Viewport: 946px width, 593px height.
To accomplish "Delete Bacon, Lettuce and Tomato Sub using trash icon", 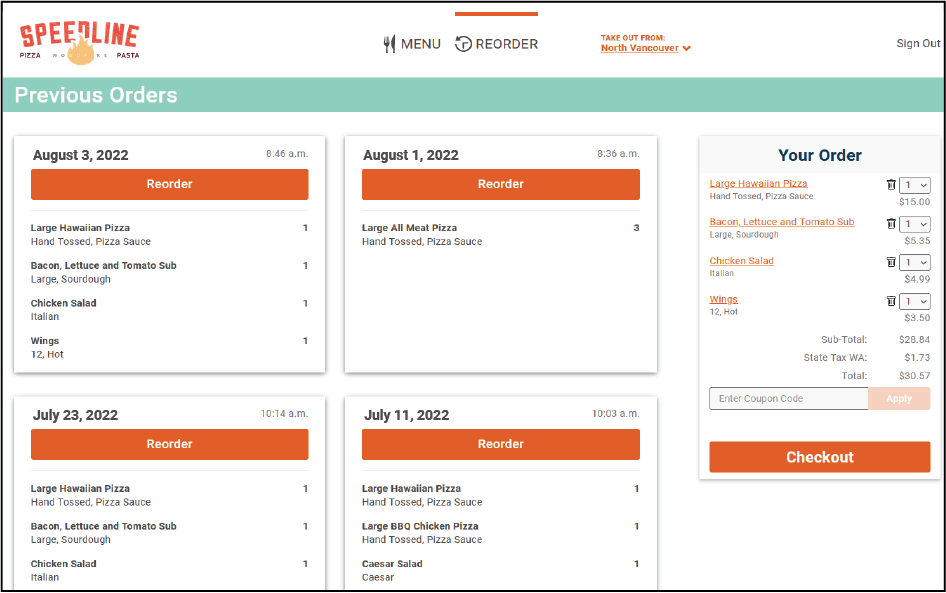I will tap(891, 223).
